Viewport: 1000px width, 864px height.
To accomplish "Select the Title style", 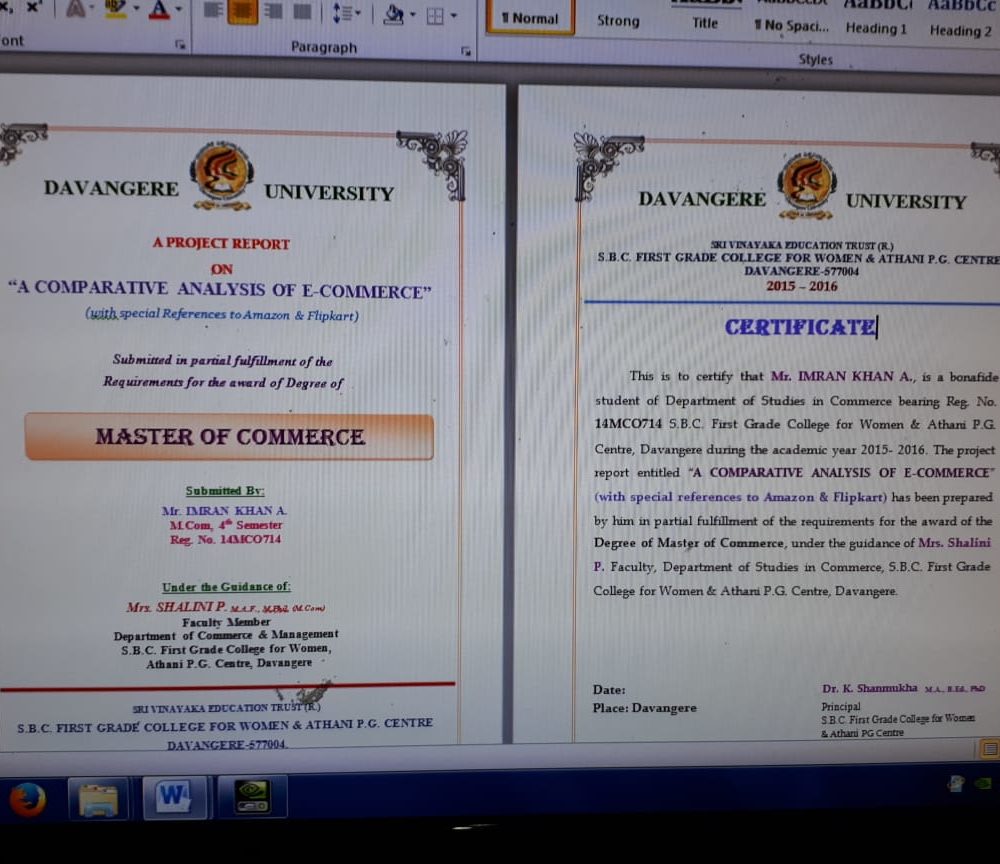I will tap(705, 22).
